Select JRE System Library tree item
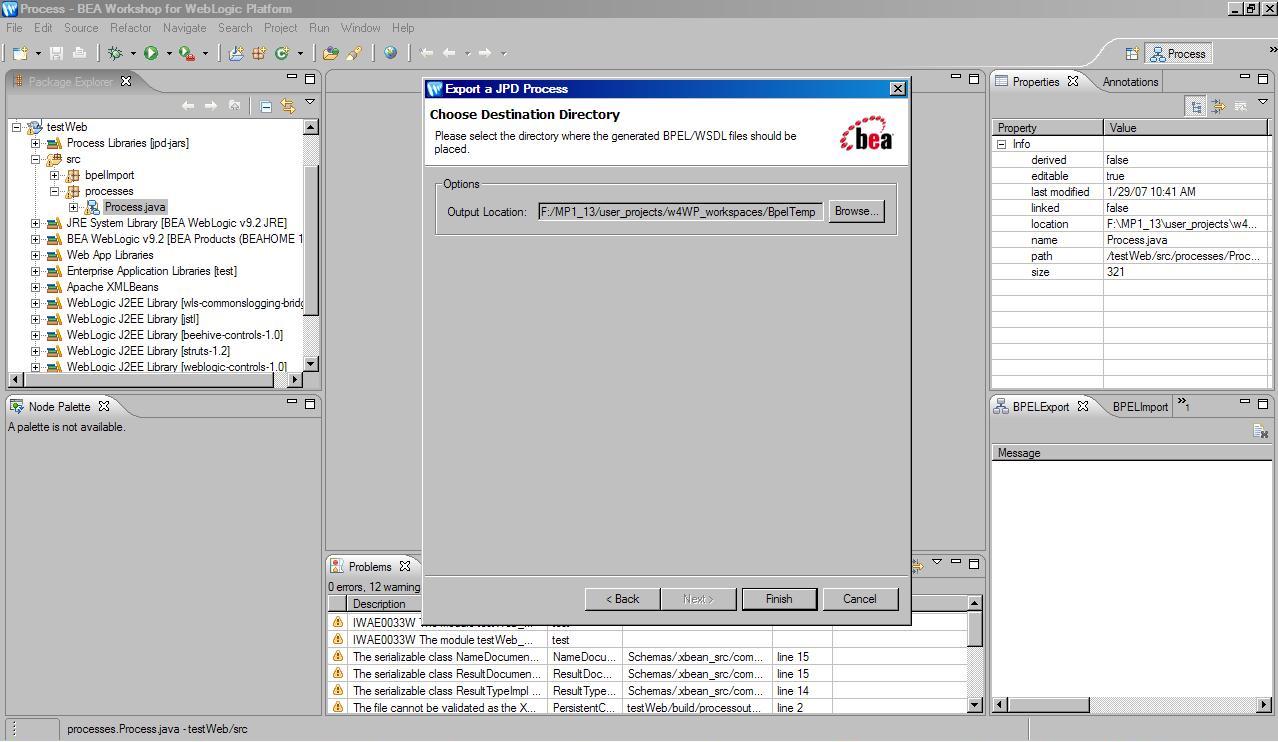The width and height of the screenshot is (1278, 742). (x=176, y=223)
